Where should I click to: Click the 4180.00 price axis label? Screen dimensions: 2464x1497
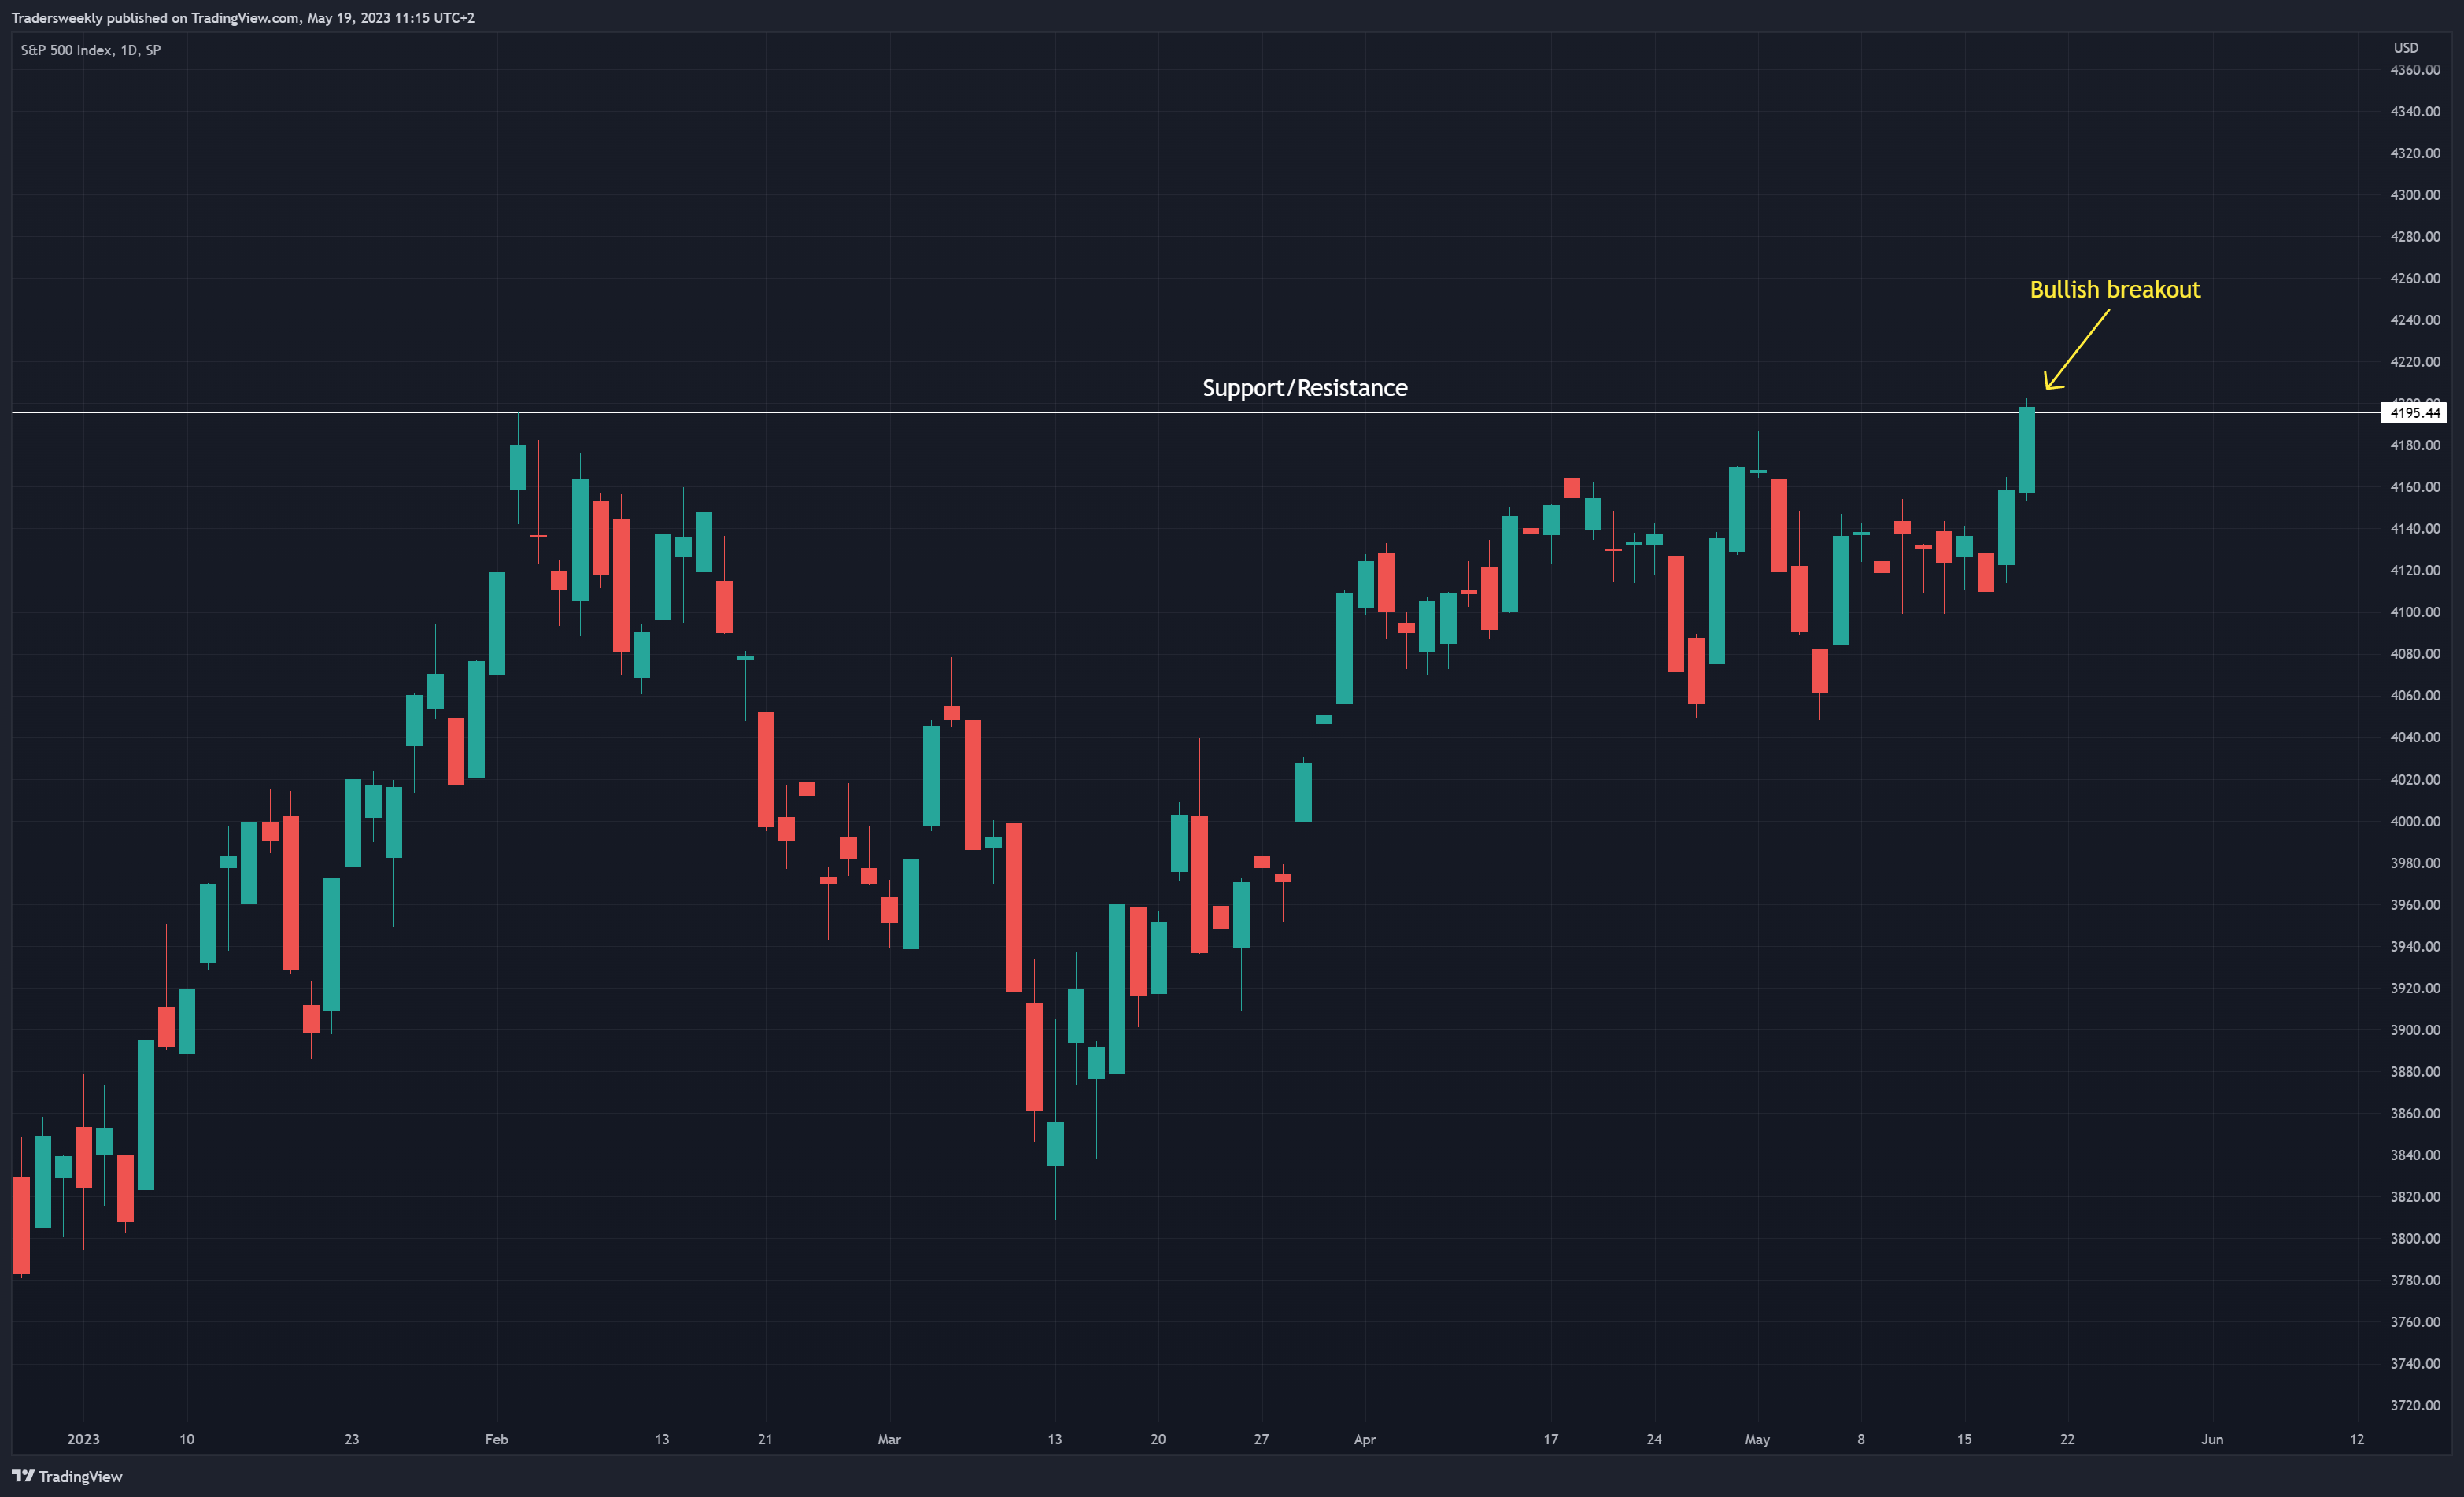click(2414, 445)
